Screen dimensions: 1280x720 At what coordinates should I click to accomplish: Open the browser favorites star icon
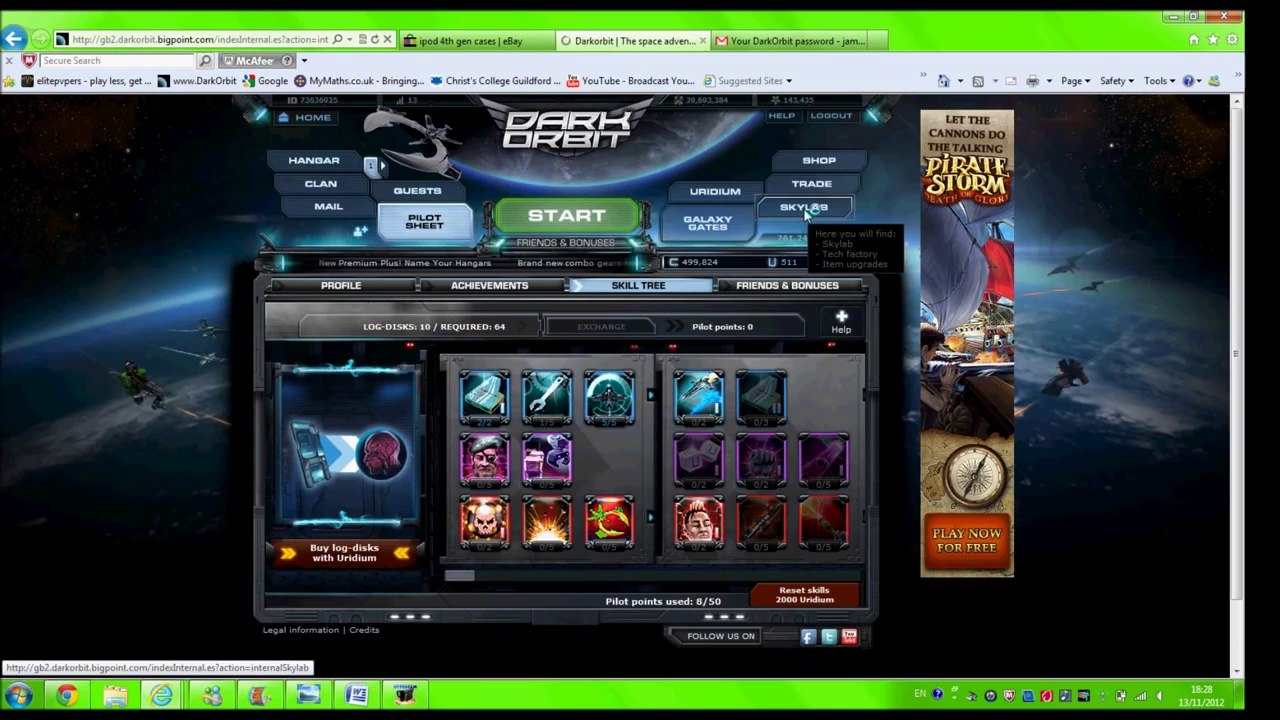tap(1213, 40)
